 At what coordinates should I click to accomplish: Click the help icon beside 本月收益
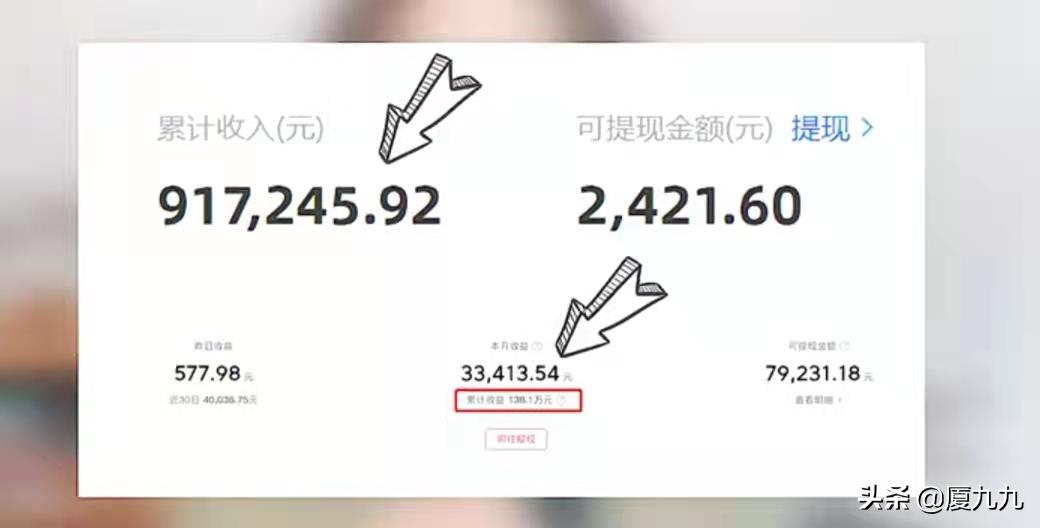click(x=538, y=346)
